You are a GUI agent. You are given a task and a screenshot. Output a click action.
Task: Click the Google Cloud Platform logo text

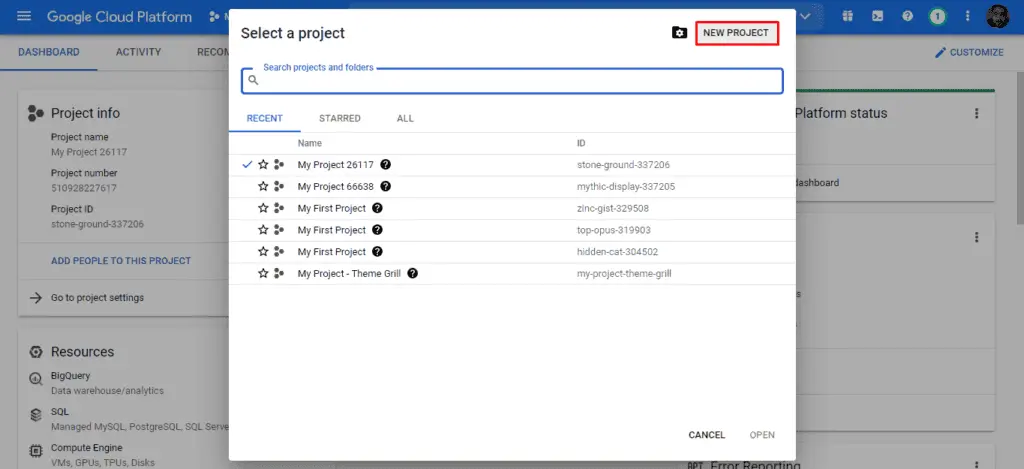pos(120,16)
